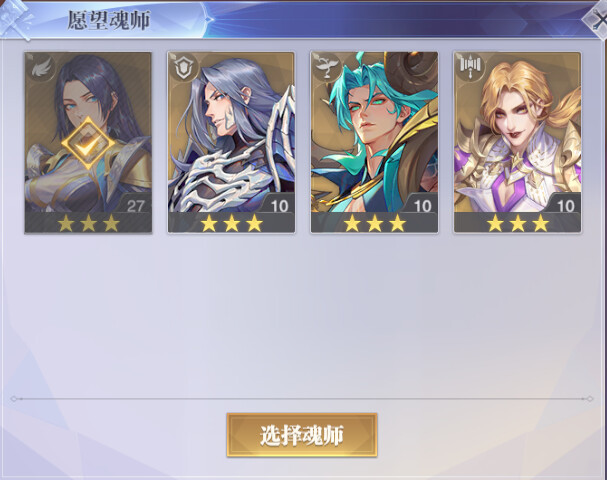Click the three stars under the dark-haired card
The image size is (607, 480).
(x=89, y=223)
